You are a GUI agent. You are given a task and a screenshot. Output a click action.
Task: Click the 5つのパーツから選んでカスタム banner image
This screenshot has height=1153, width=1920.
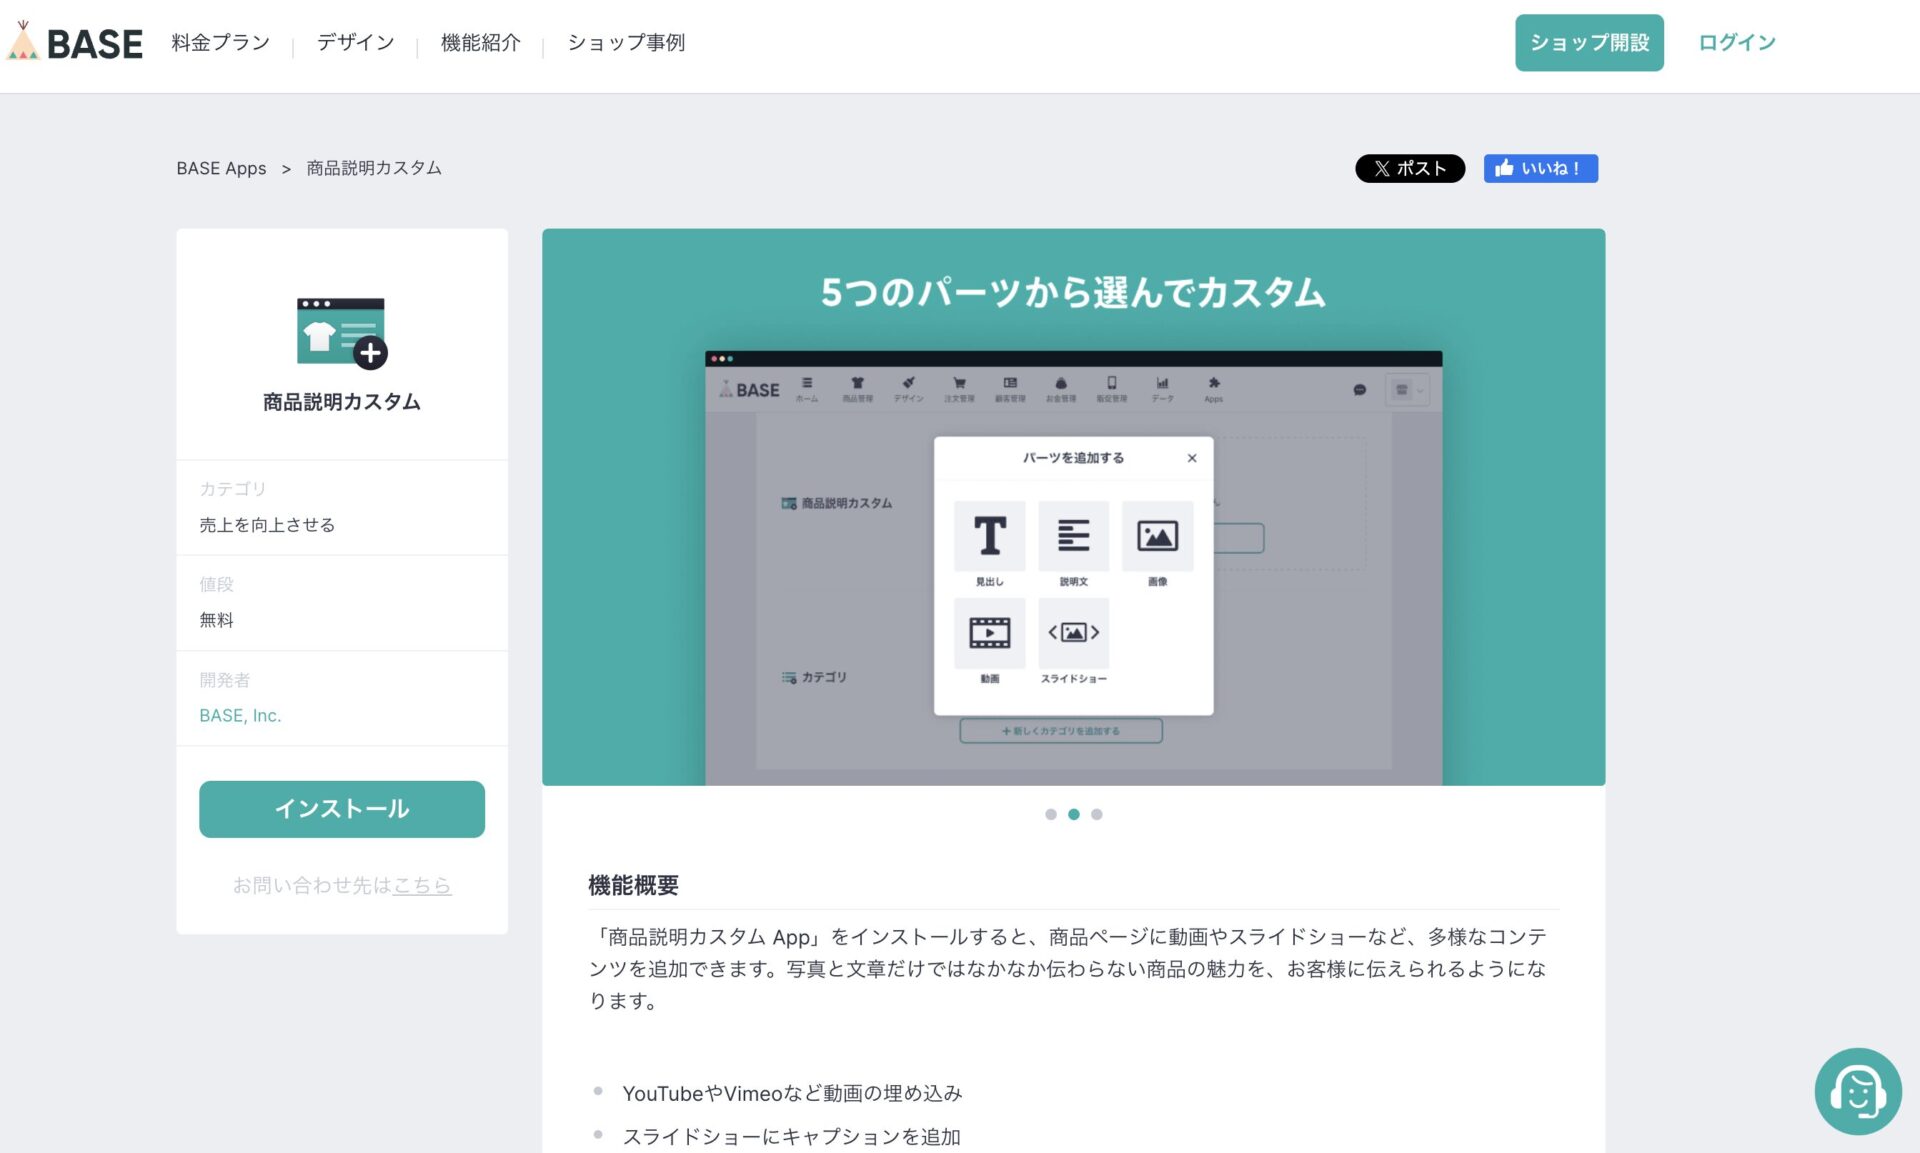[1073, 507]
